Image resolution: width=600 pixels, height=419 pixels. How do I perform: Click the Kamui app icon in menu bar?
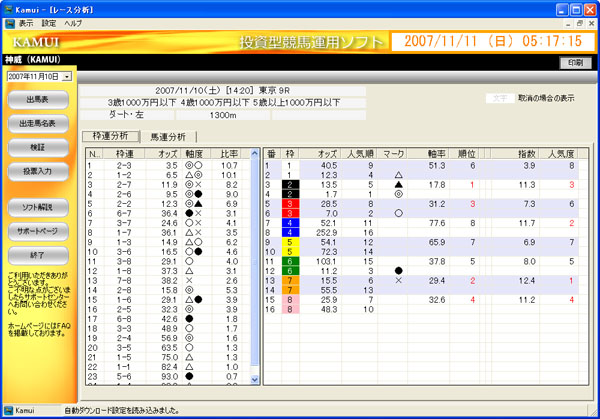pos(9,21)
